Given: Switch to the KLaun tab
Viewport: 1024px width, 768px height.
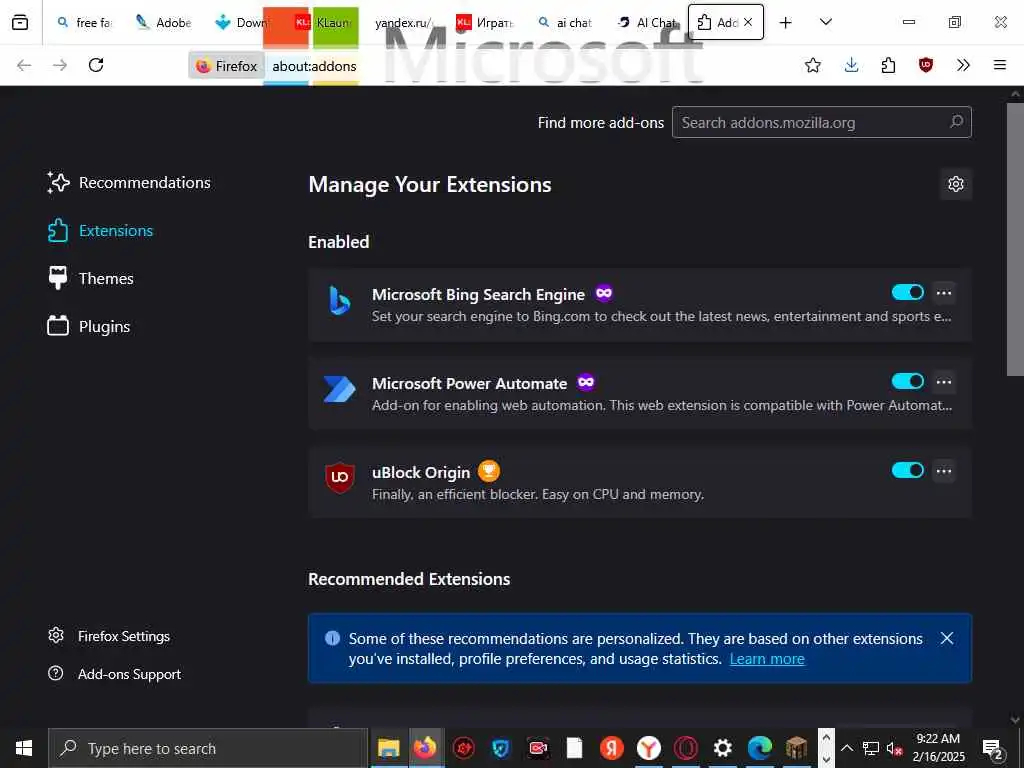Looking at the screenshot, I should tap(323, 23).
